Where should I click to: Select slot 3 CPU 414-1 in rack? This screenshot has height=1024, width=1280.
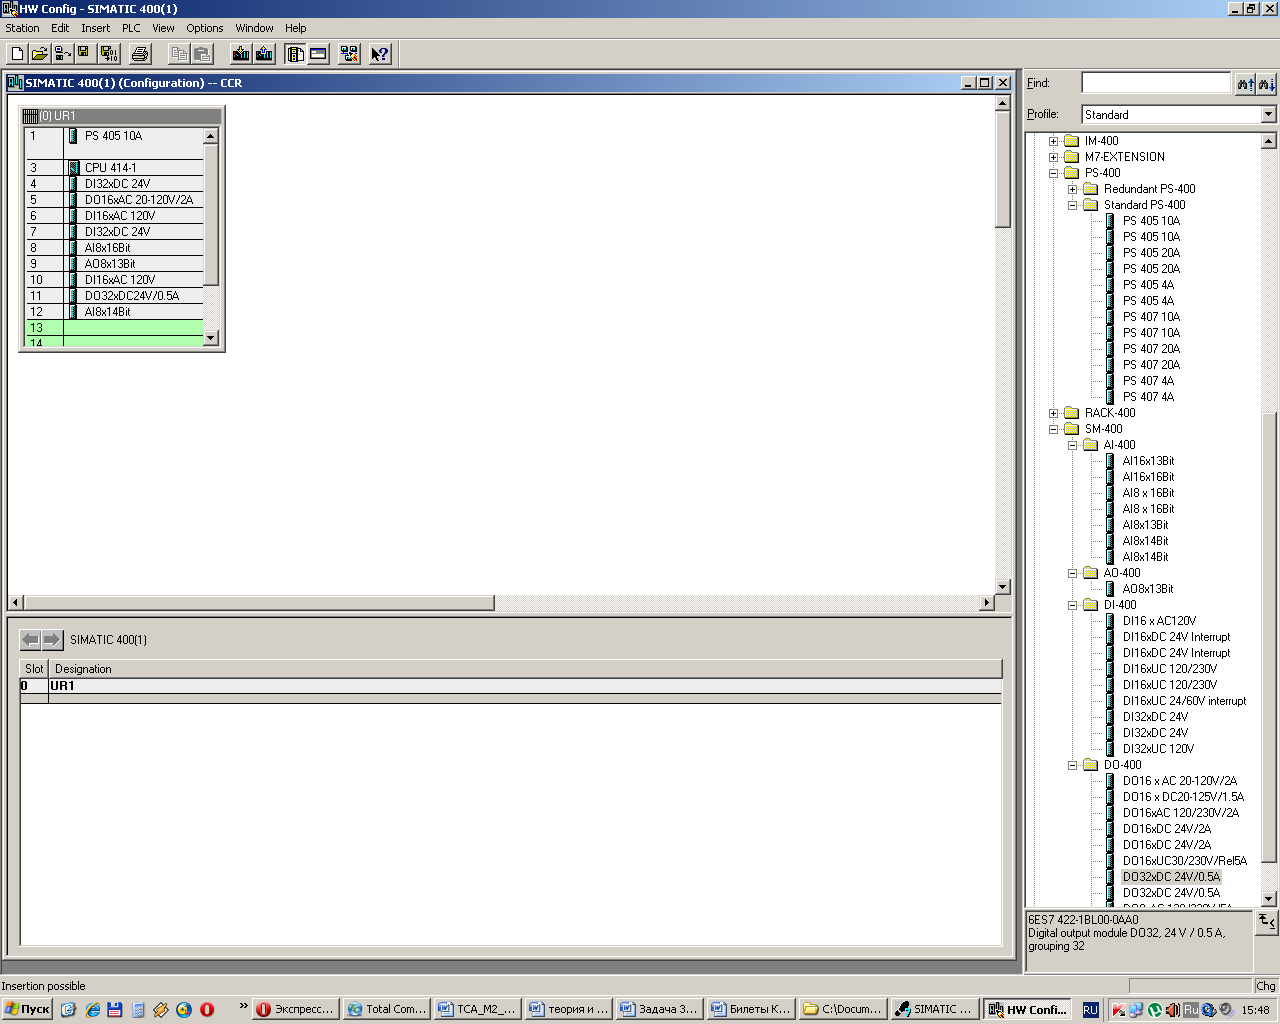pyautogui.click(x=114, y=168)
